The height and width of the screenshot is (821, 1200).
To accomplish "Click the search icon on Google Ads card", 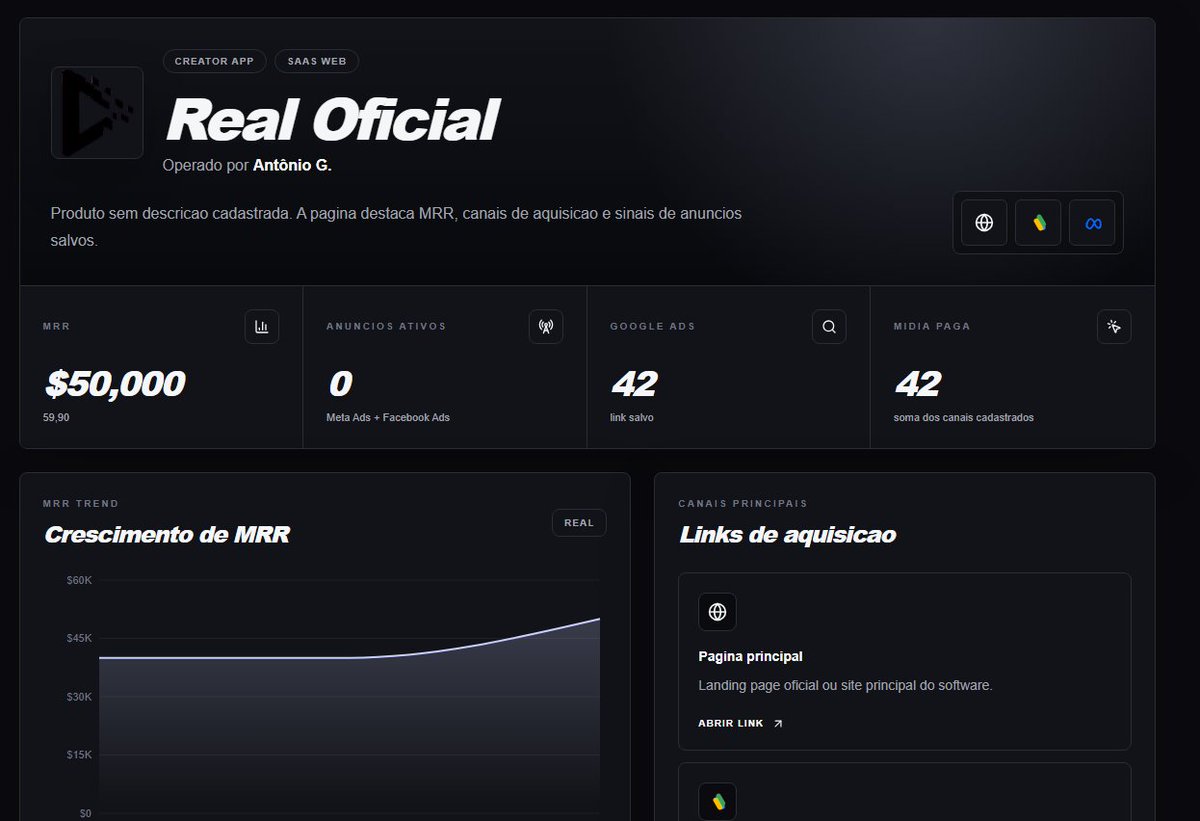I will coord(829,327).
